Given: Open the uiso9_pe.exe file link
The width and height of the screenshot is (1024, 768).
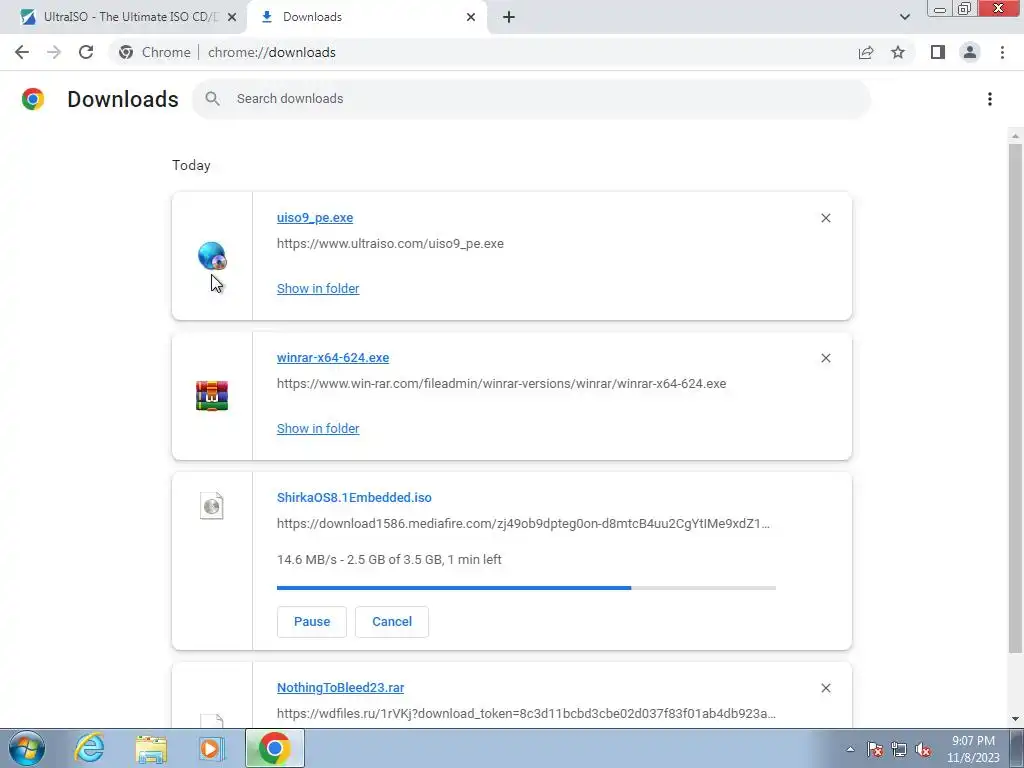Looking at the screenshot, I should [315, 217].
